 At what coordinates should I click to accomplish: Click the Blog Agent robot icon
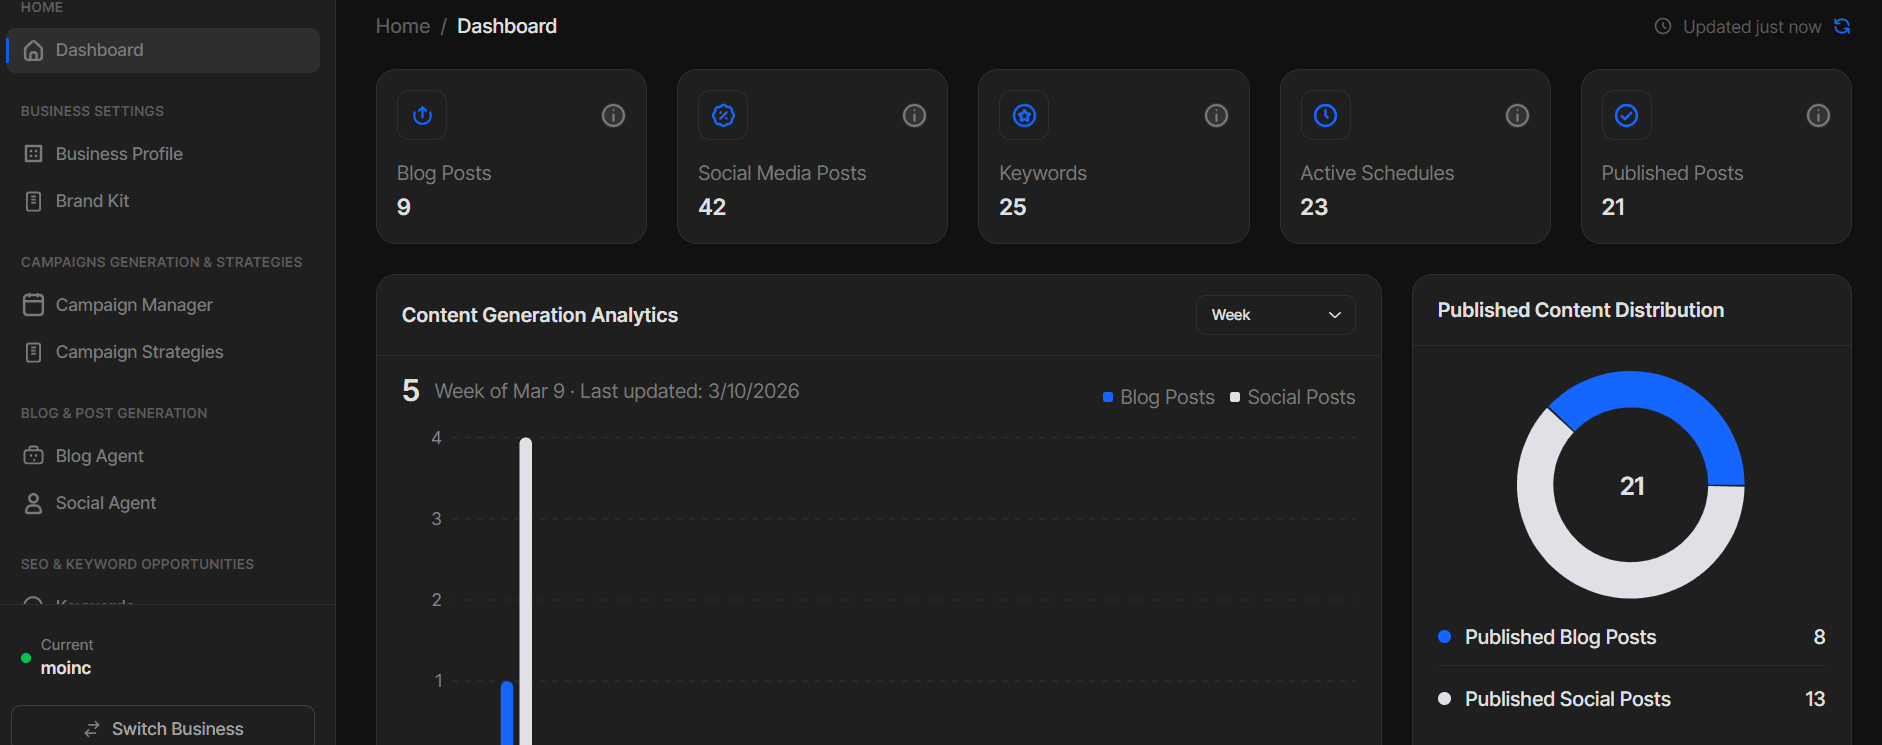(34, 456)
